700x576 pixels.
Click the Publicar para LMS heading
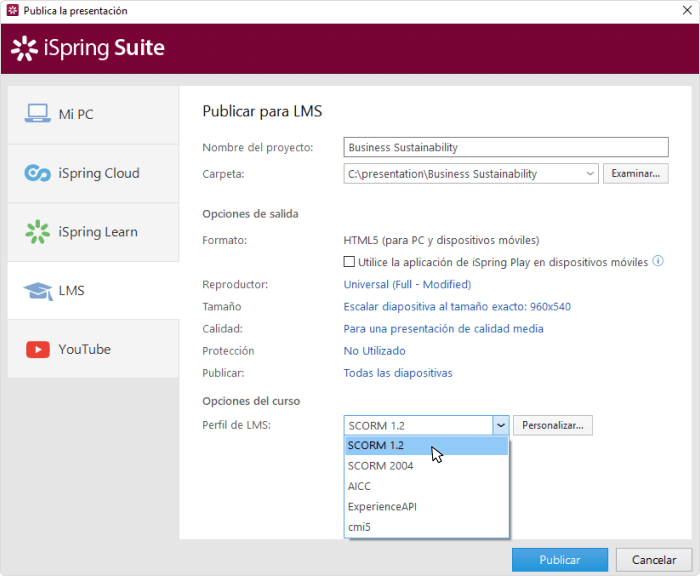pos(262,111)
